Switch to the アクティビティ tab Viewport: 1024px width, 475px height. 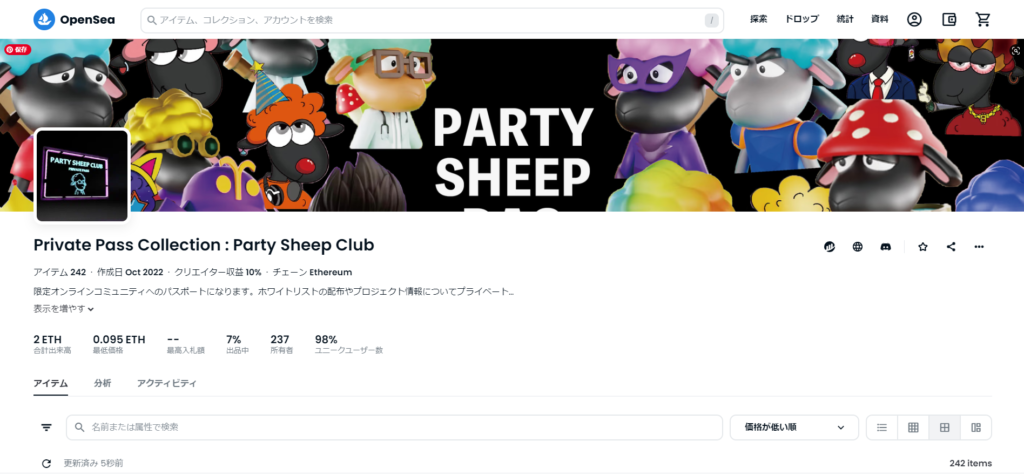167,384
